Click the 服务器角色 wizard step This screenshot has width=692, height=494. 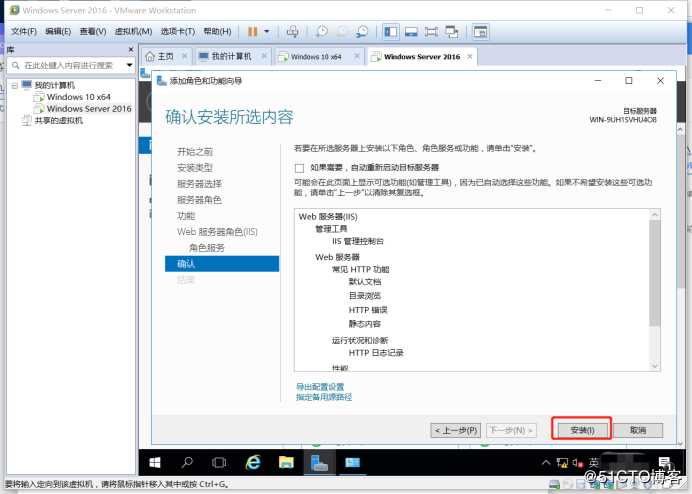click(x=199, y=200)
